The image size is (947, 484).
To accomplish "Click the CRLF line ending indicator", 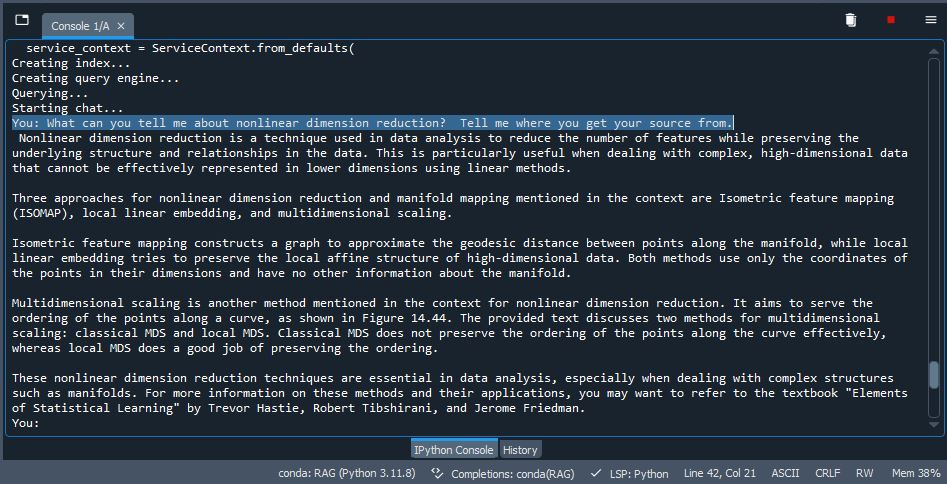I will click(x=828, y=473).
